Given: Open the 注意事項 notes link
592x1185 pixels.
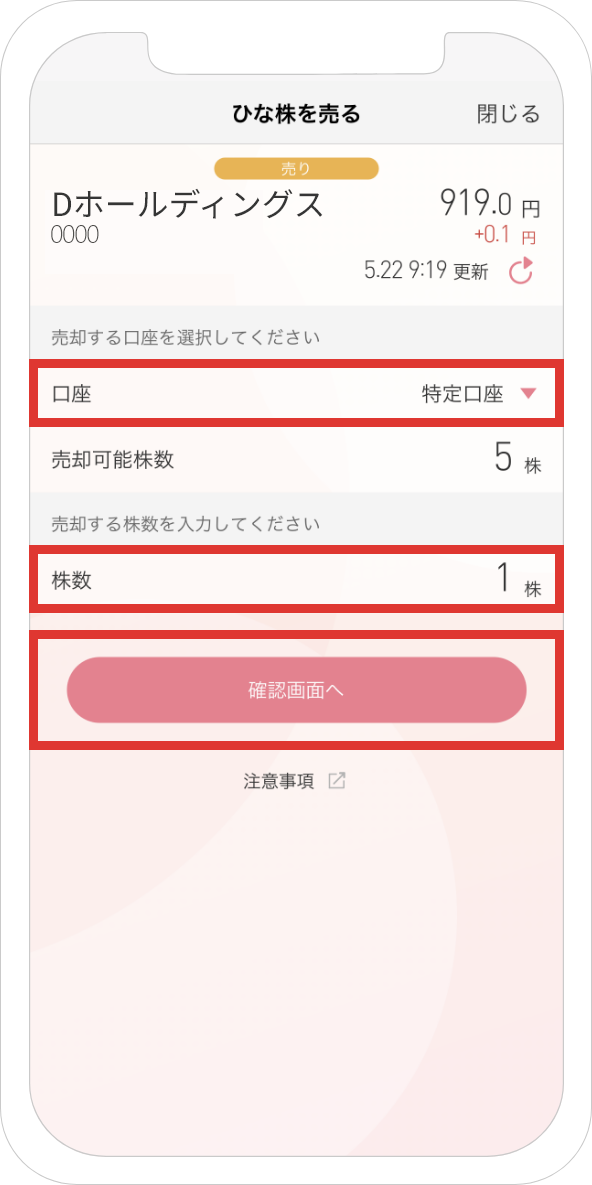Looking at the screenshot, I should [x=278, y=781].
